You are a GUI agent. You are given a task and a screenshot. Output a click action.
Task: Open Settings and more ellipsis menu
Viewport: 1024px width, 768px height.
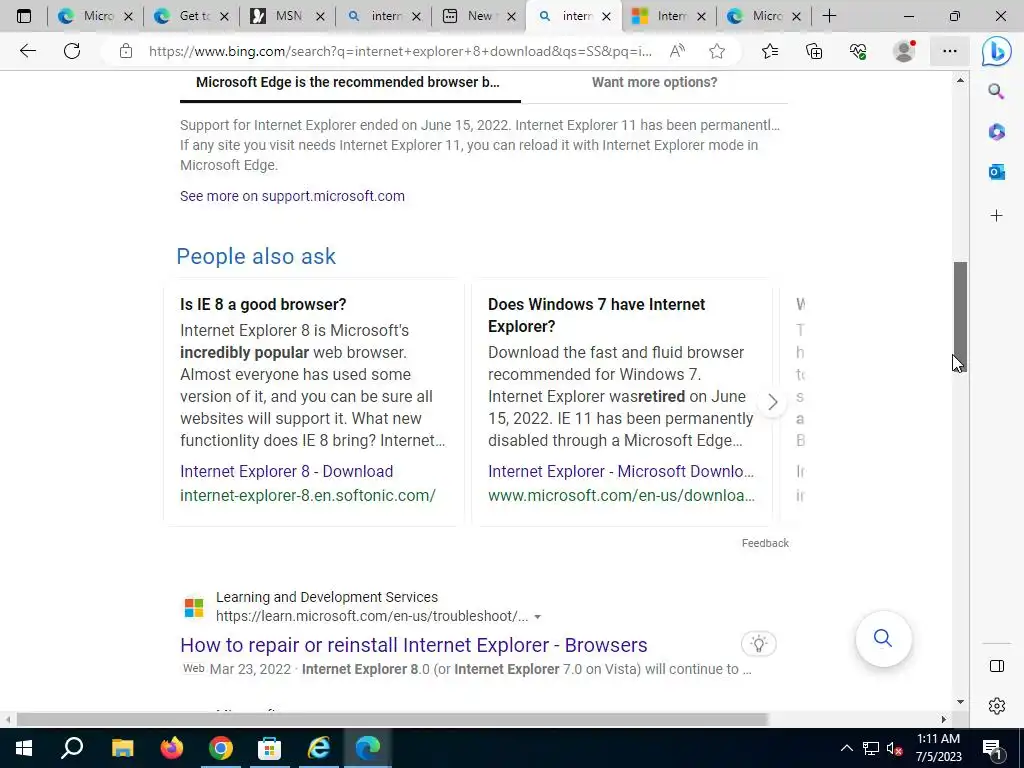(950, 51)
